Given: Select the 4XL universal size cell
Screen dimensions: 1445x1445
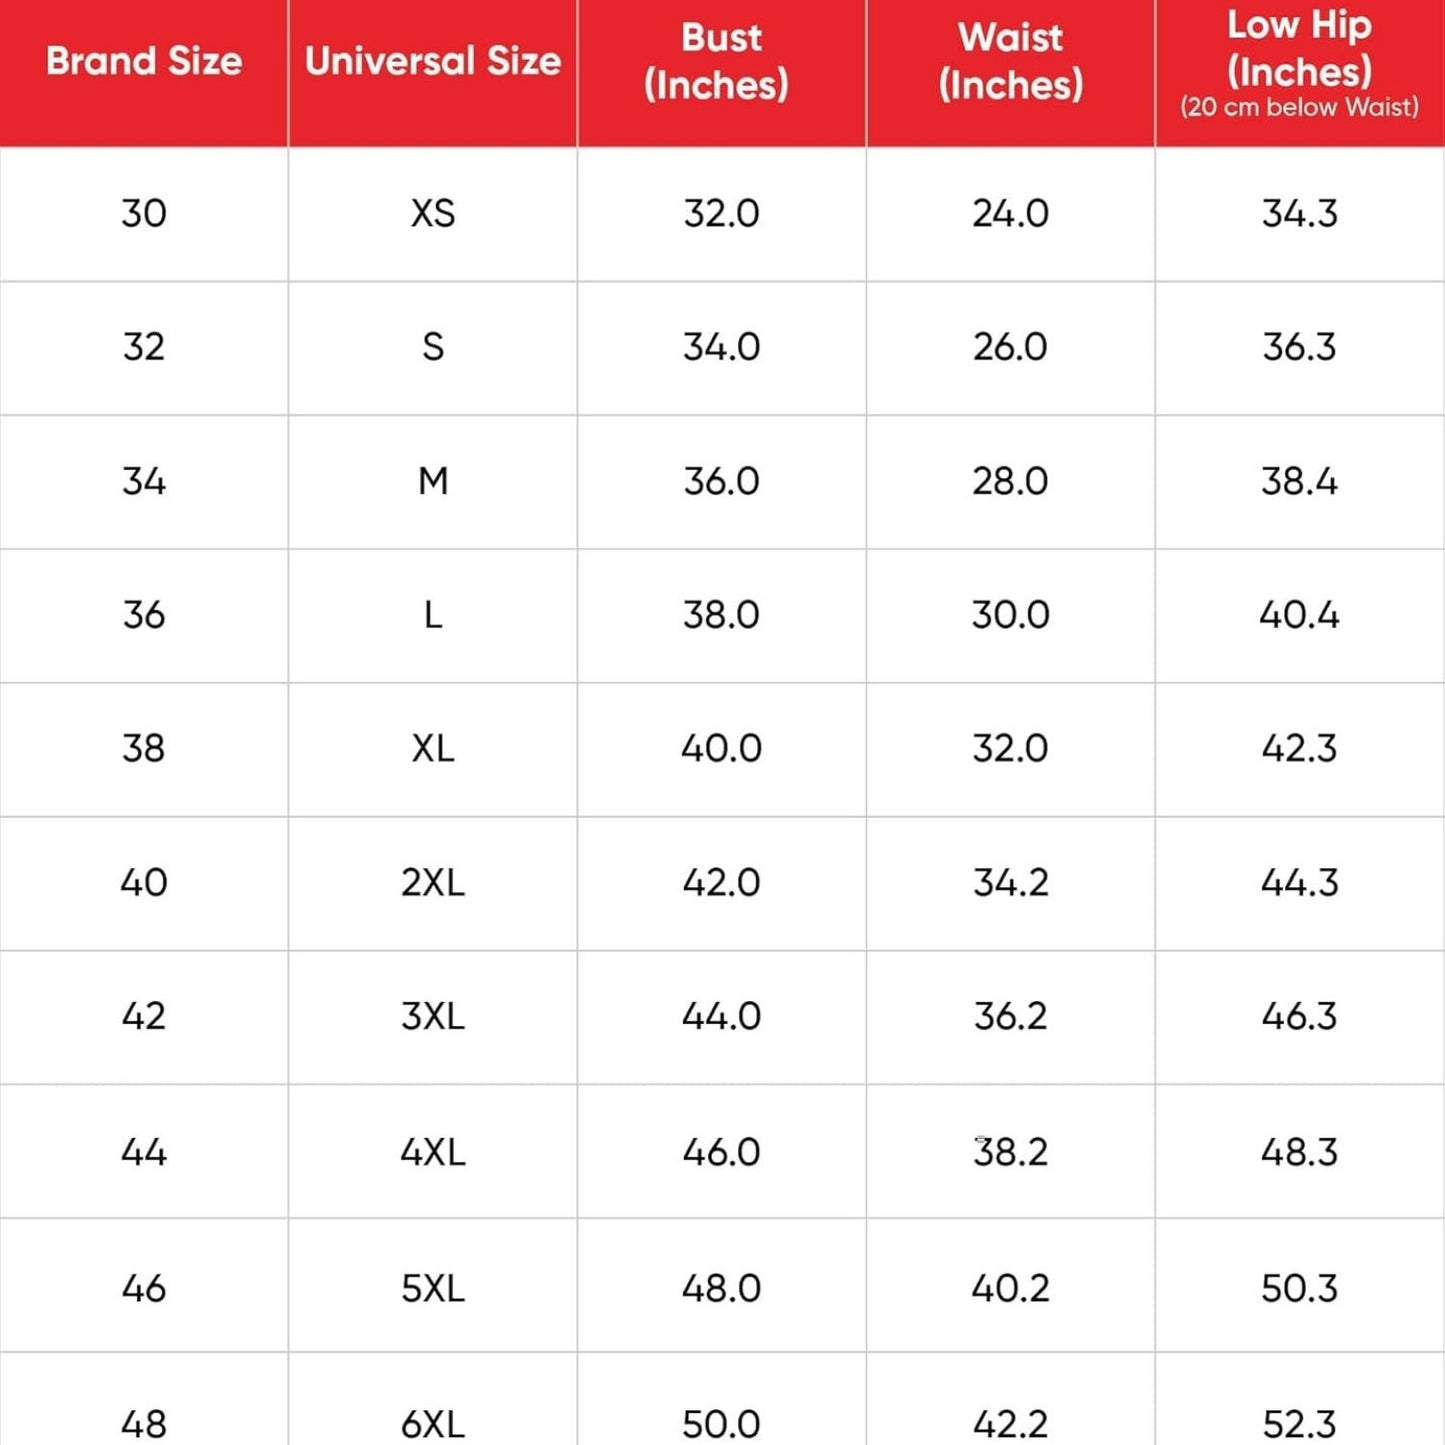Looking at the screenshot, I should (433, 1152).
